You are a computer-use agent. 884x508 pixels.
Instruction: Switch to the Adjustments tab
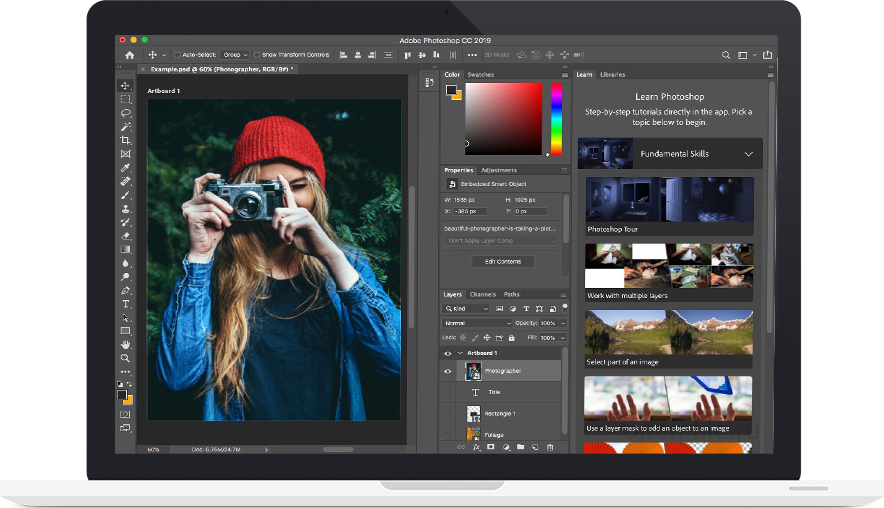[x=499, y=170]
